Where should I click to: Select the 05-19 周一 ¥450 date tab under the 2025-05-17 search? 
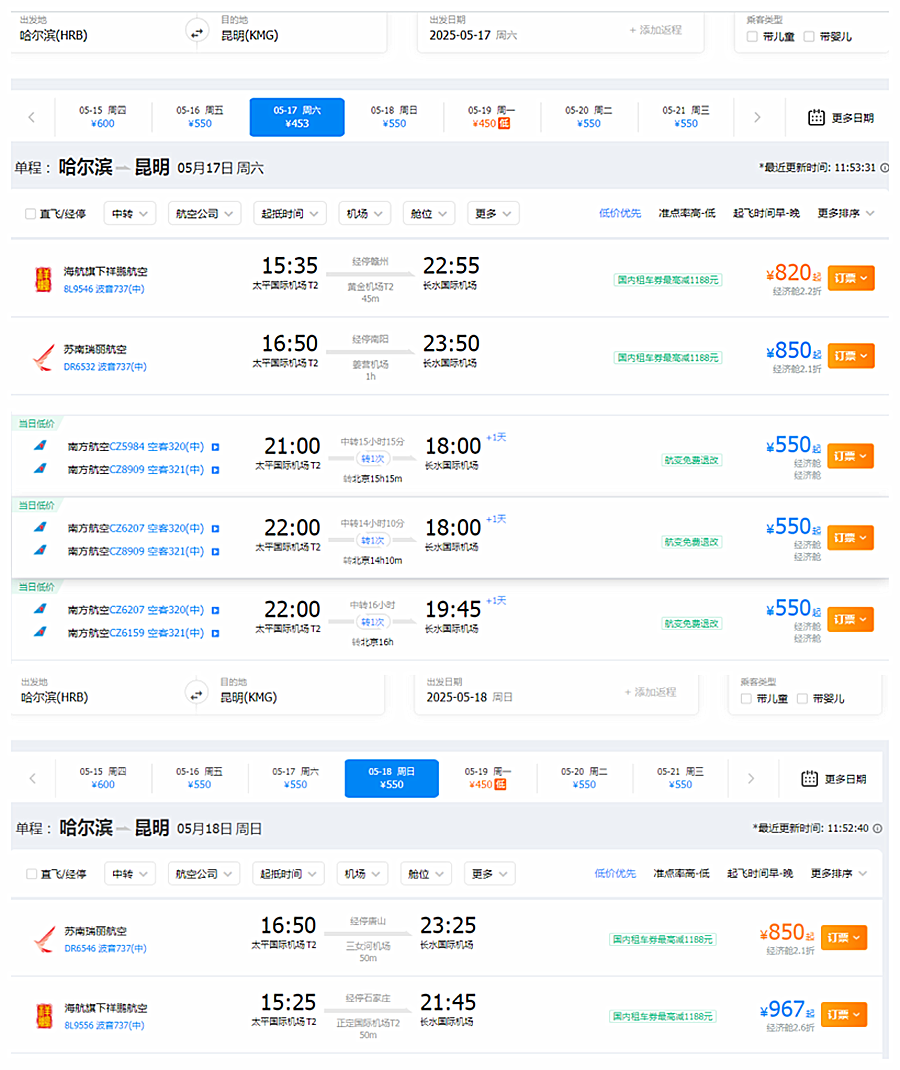click(x=491, y=117)
